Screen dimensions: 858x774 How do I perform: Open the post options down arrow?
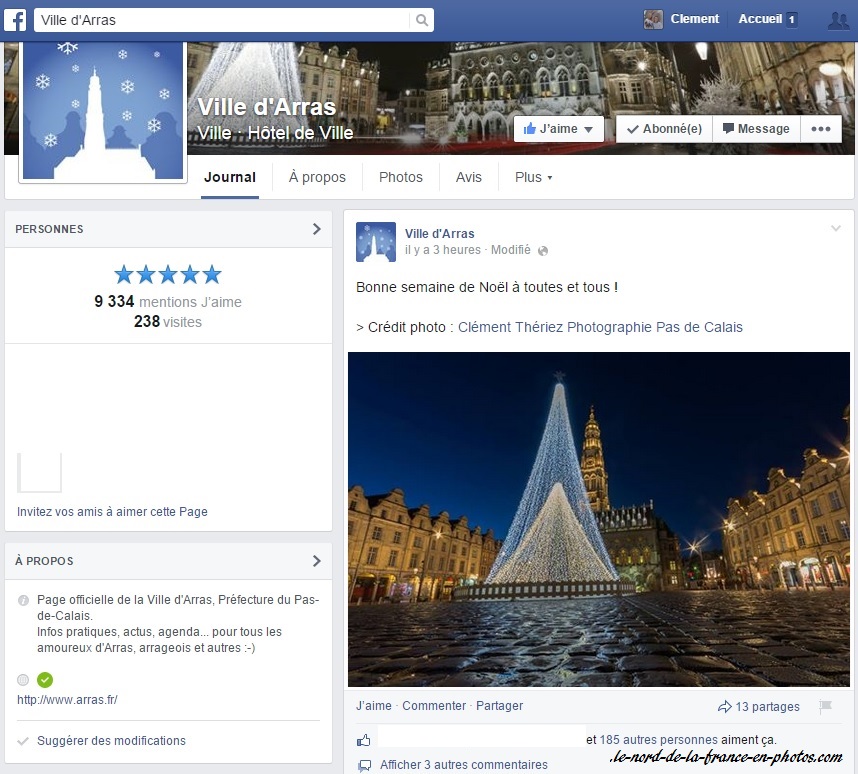click(836, 229)
